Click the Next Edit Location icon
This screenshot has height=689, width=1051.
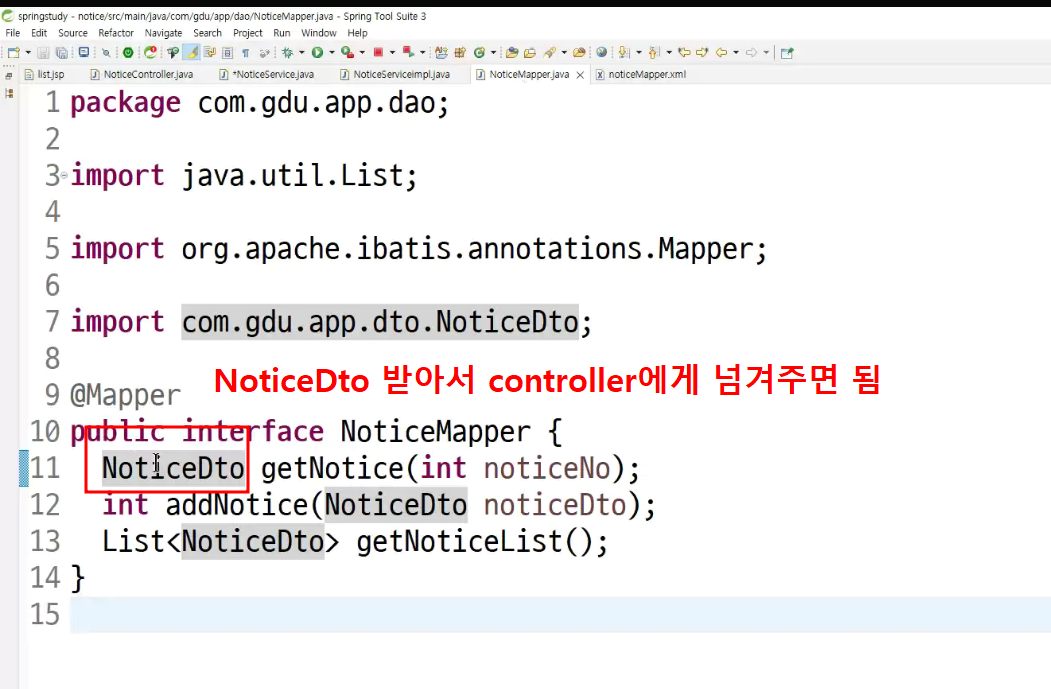click(702, 52)
